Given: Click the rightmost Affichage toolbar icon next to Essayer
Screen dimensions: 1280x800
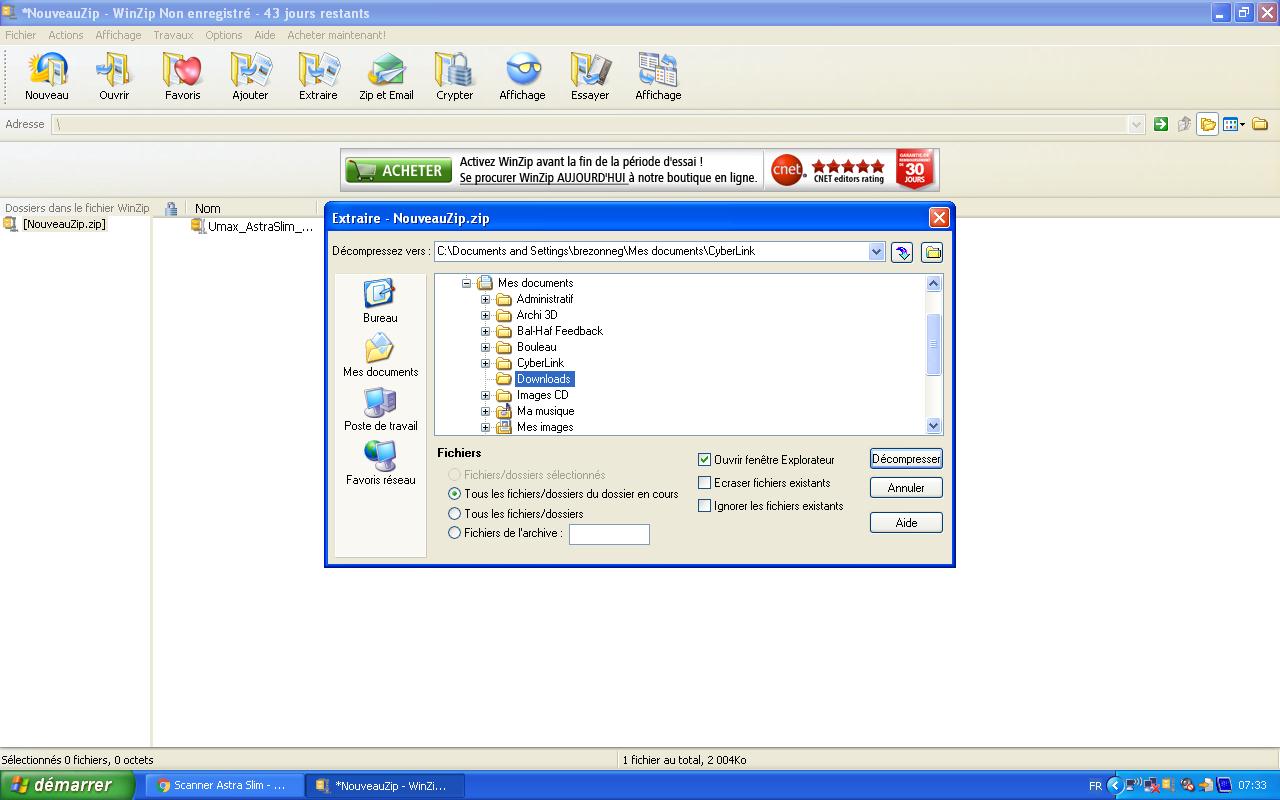Looking at the screenshot, I should coord(658,77).
